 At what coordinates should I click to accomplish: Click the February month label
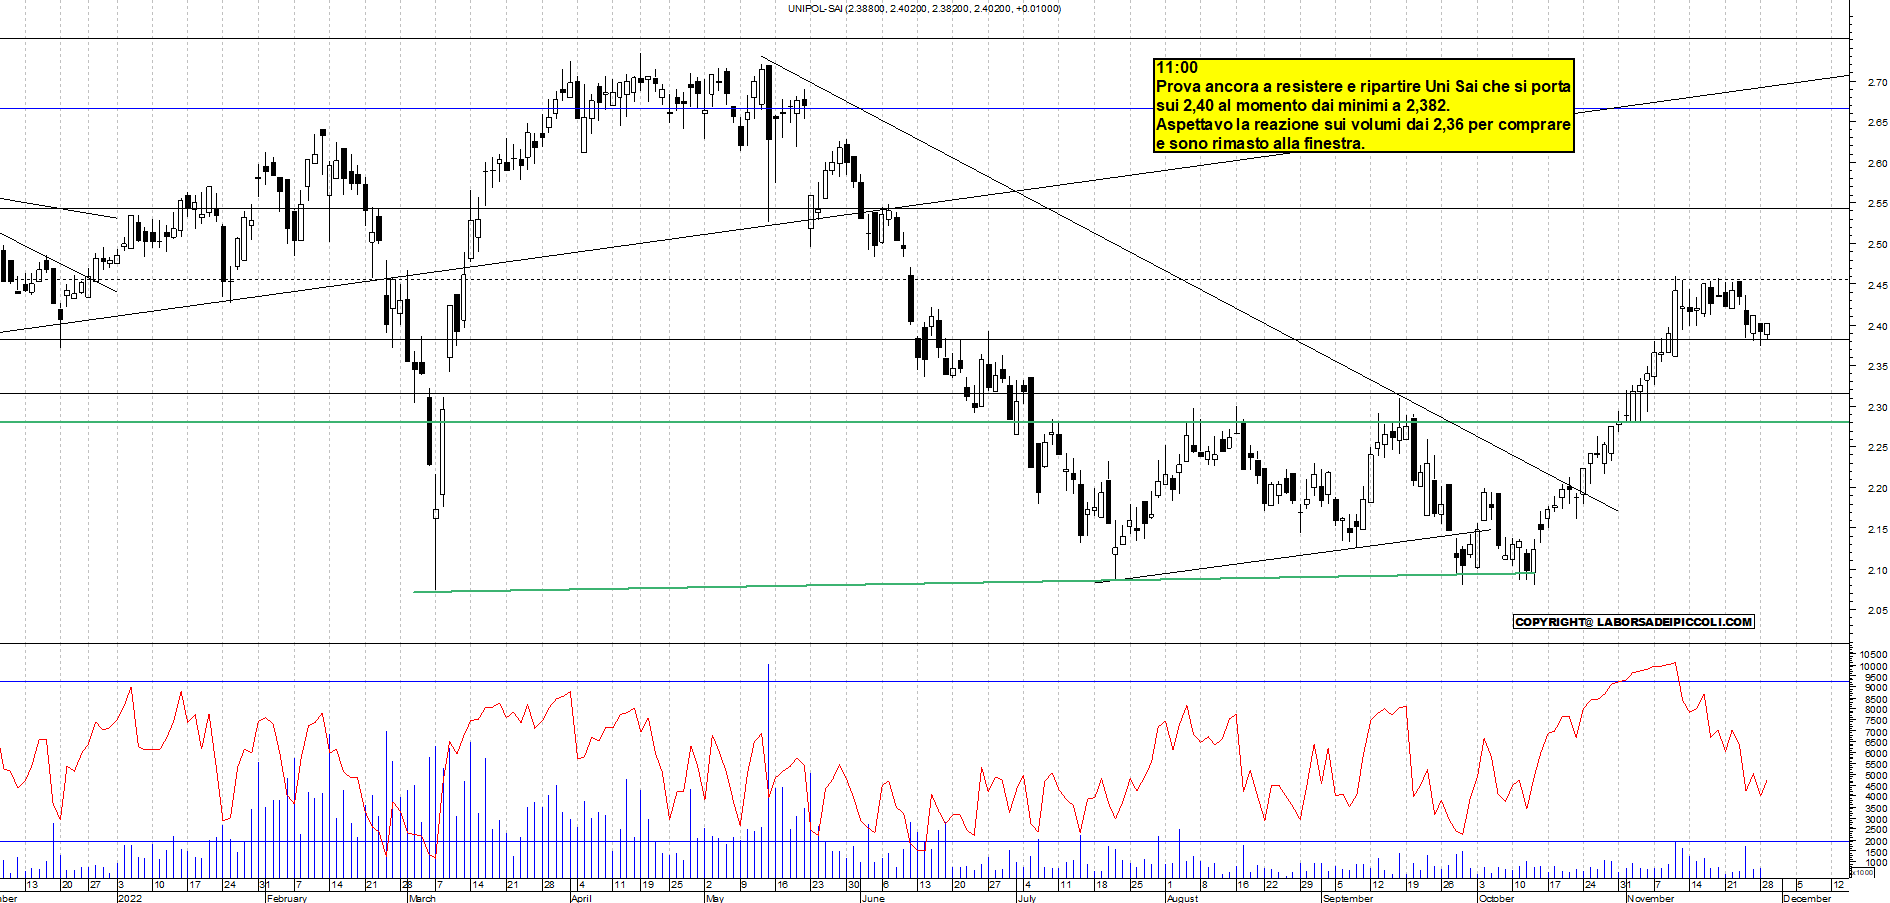click(x=287, y=898)
